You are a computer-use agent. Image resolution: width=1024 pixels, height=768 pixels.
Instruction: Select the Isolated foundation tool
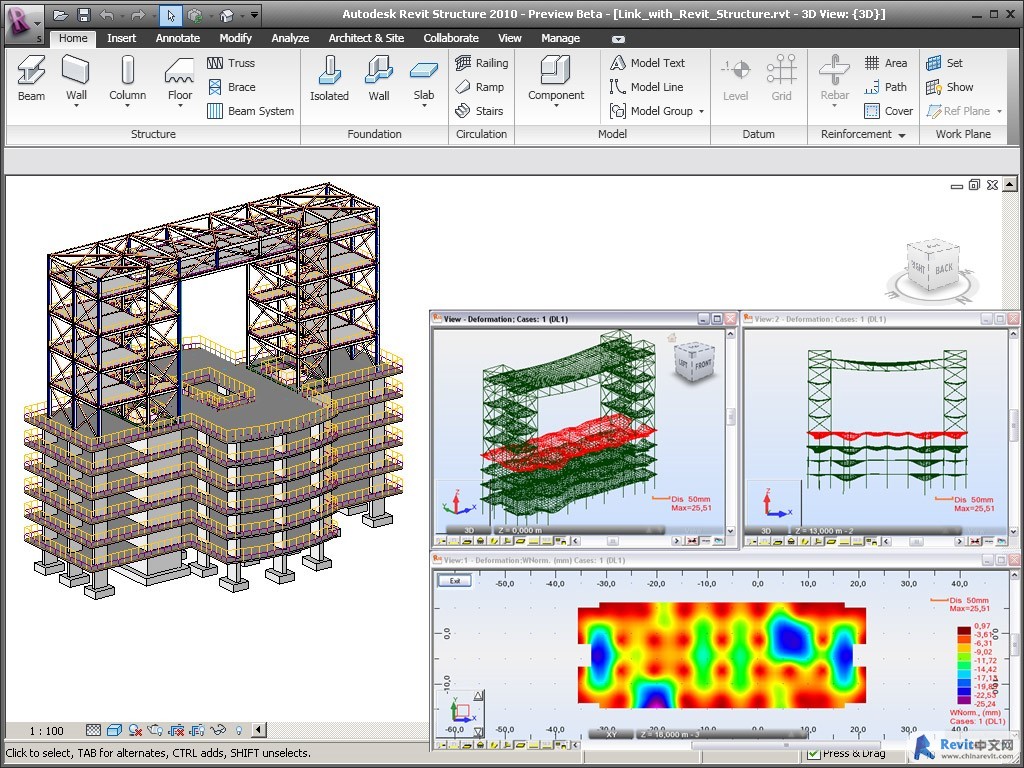click(329, 79)
